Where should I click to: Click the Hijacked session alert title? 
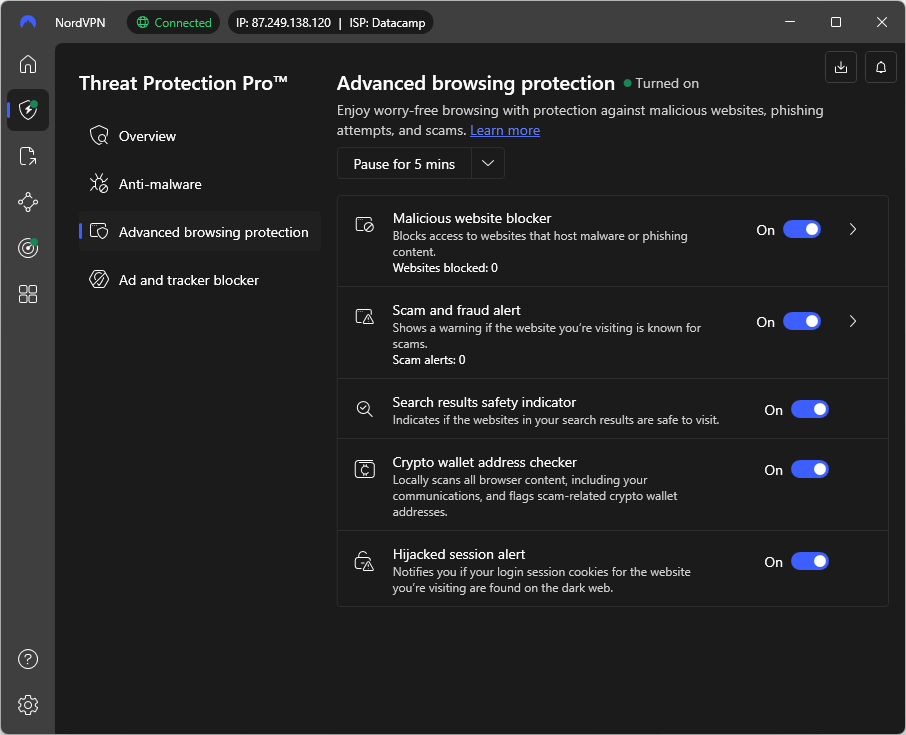pyautogui.click(x=459, y=554)
